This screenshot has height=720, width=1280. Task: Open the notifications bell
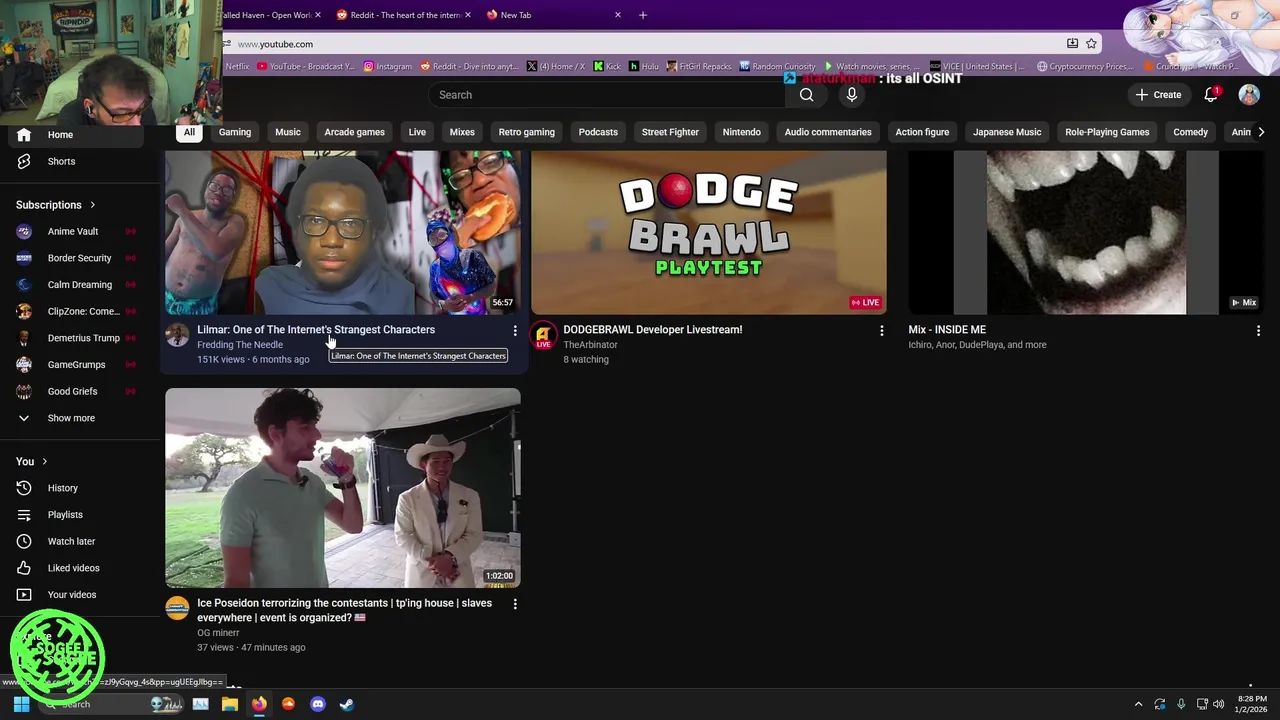click(1211, 95)
